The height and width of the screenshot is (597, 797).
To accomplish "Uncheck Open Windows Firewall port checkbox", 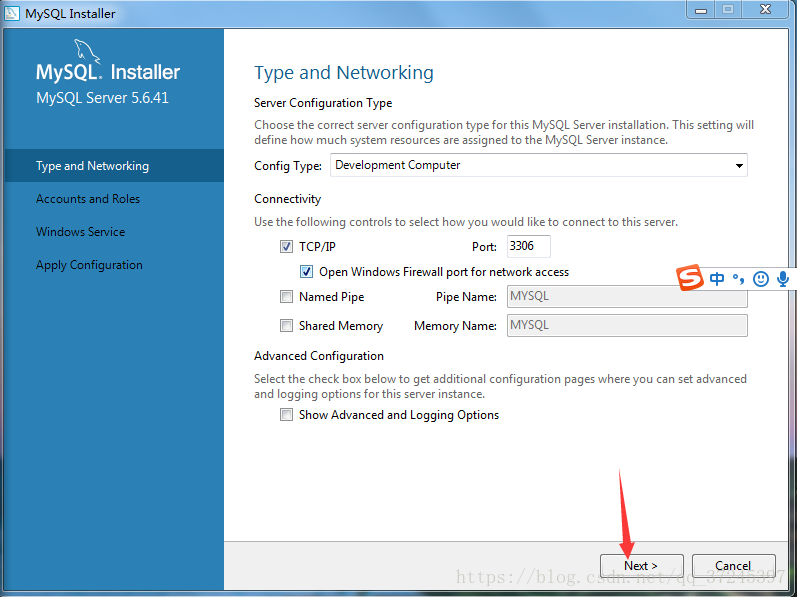I will pos(306,272).
